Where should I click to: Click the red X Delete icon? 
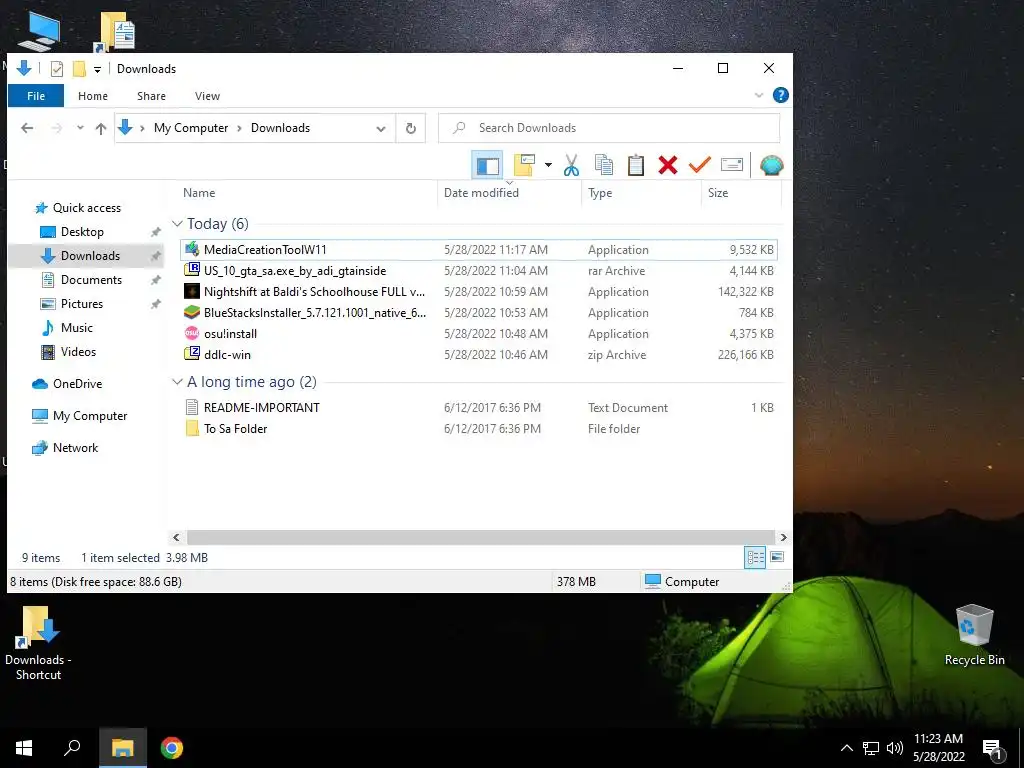[x=667, y=165]
